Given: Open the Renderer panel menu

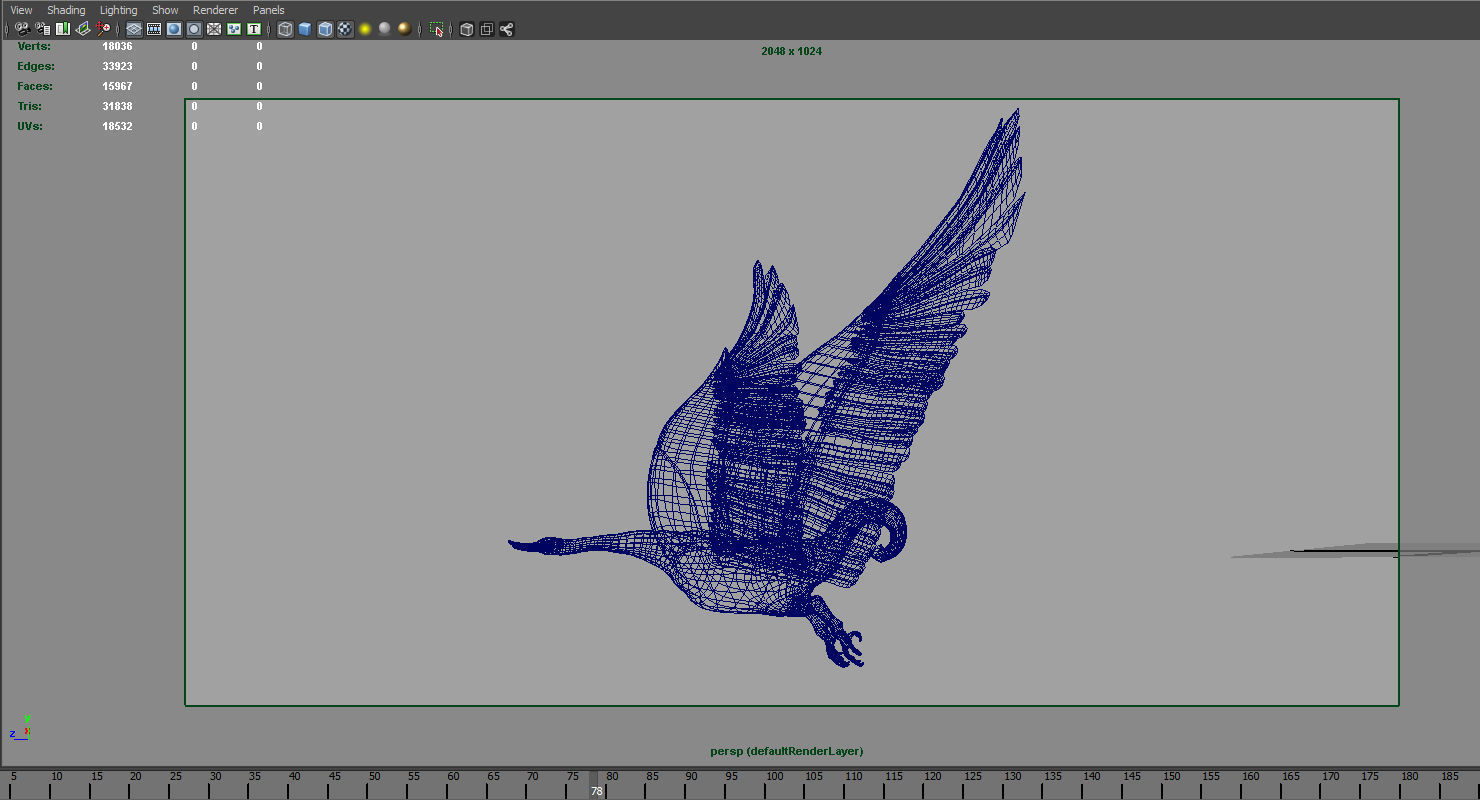Looking at the screenshot, I should coord(215,10).
